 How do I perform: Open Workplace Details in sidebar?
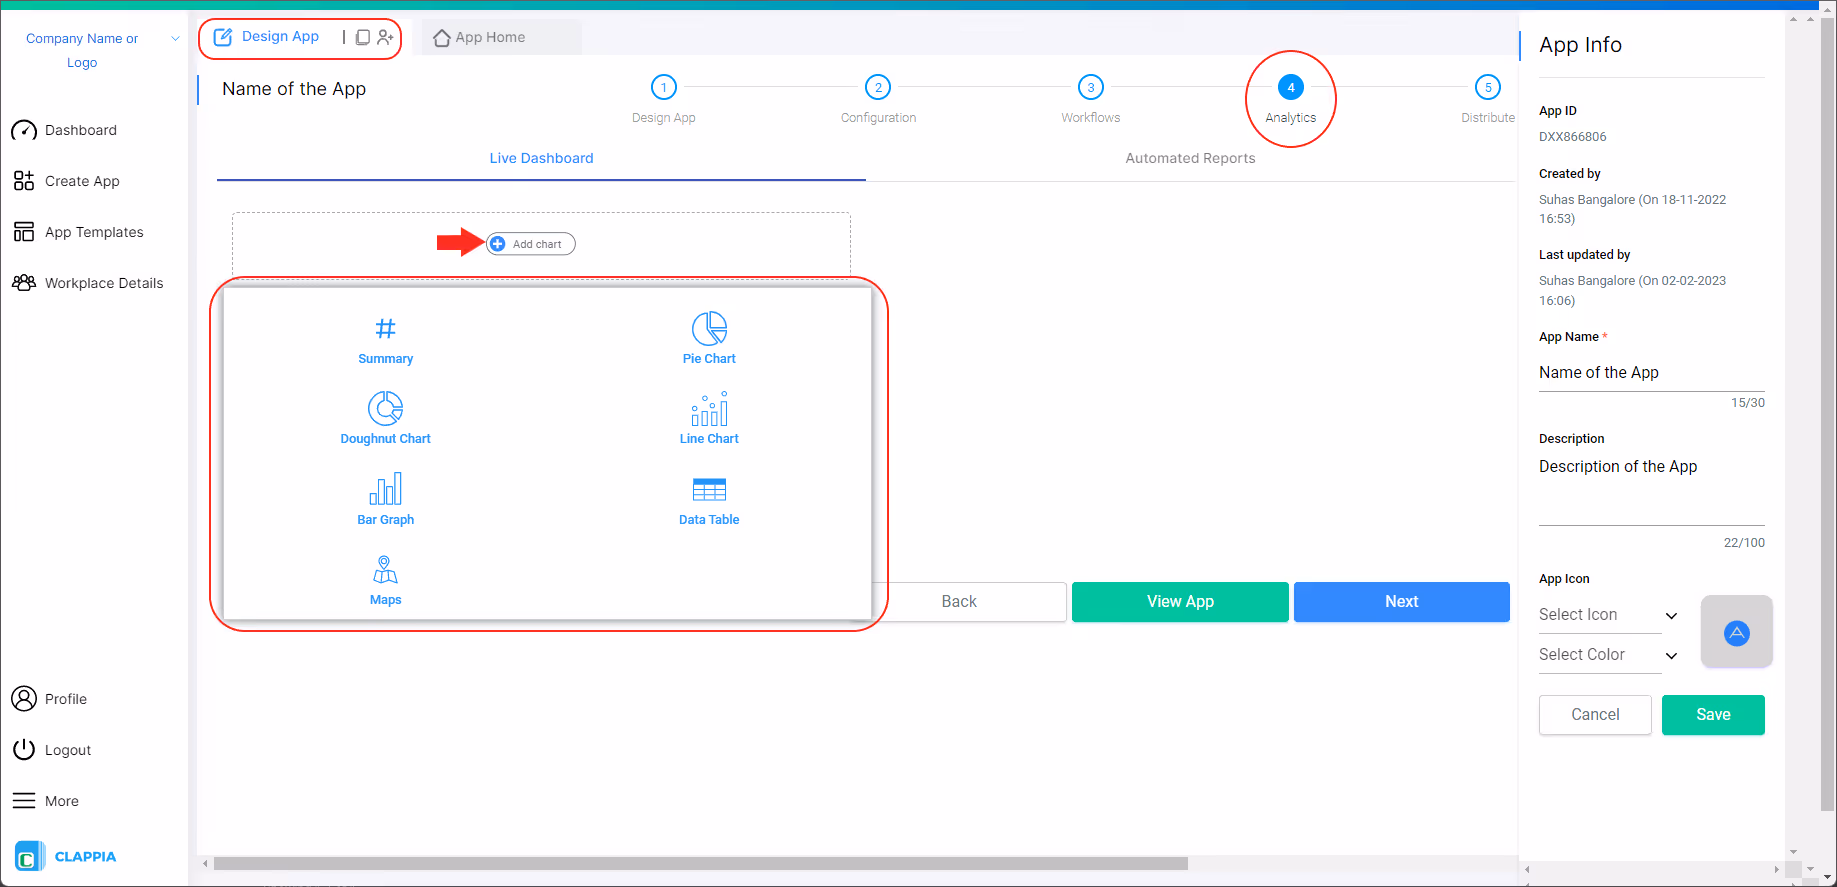pos(88,283)
